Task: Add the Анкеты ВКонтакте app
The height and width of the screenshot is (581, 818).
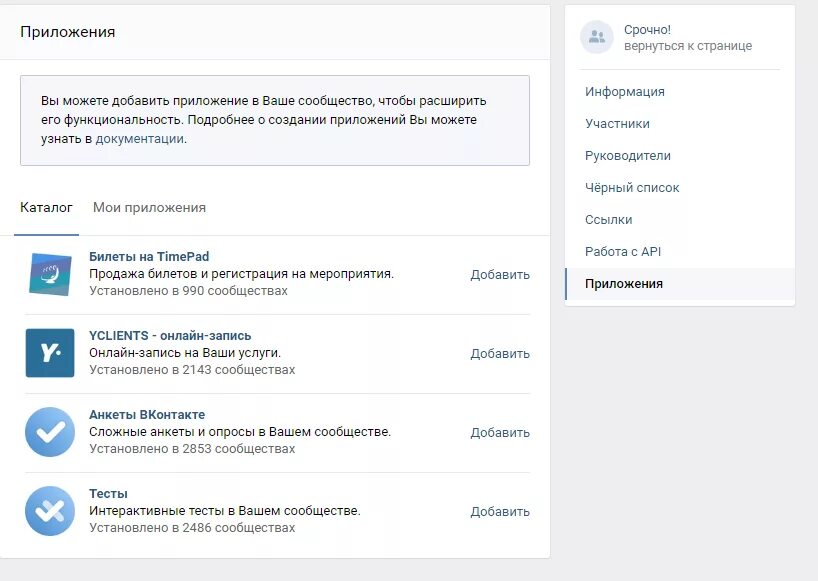Action: [500, 432]
